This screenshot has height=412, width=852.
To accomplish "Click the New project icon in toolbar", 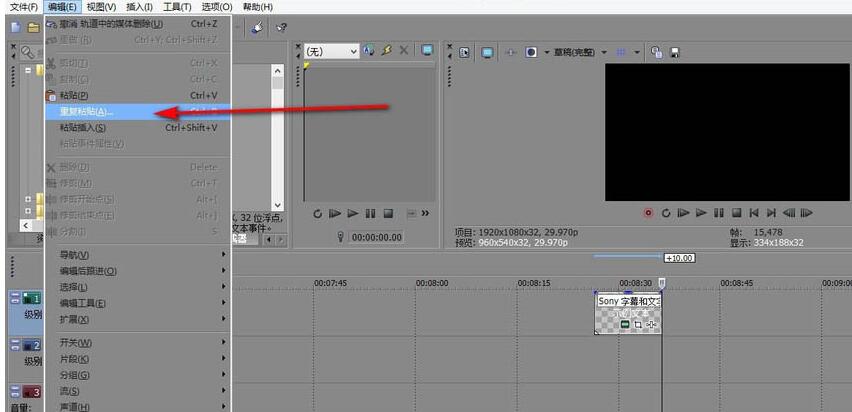I will [x=15, y=27].
